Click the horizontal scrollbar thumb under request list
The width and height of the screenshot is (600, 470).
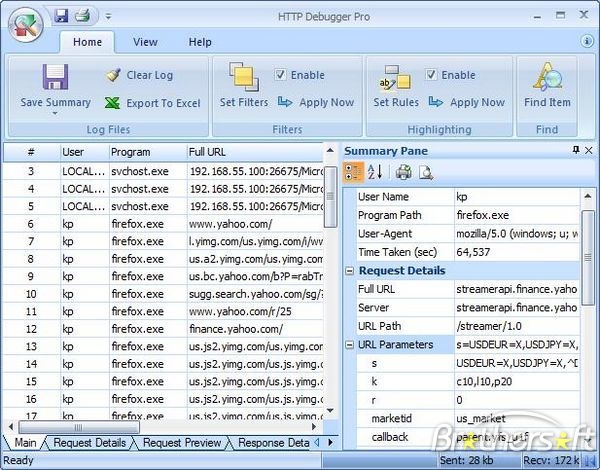click(x=79, y=427)
